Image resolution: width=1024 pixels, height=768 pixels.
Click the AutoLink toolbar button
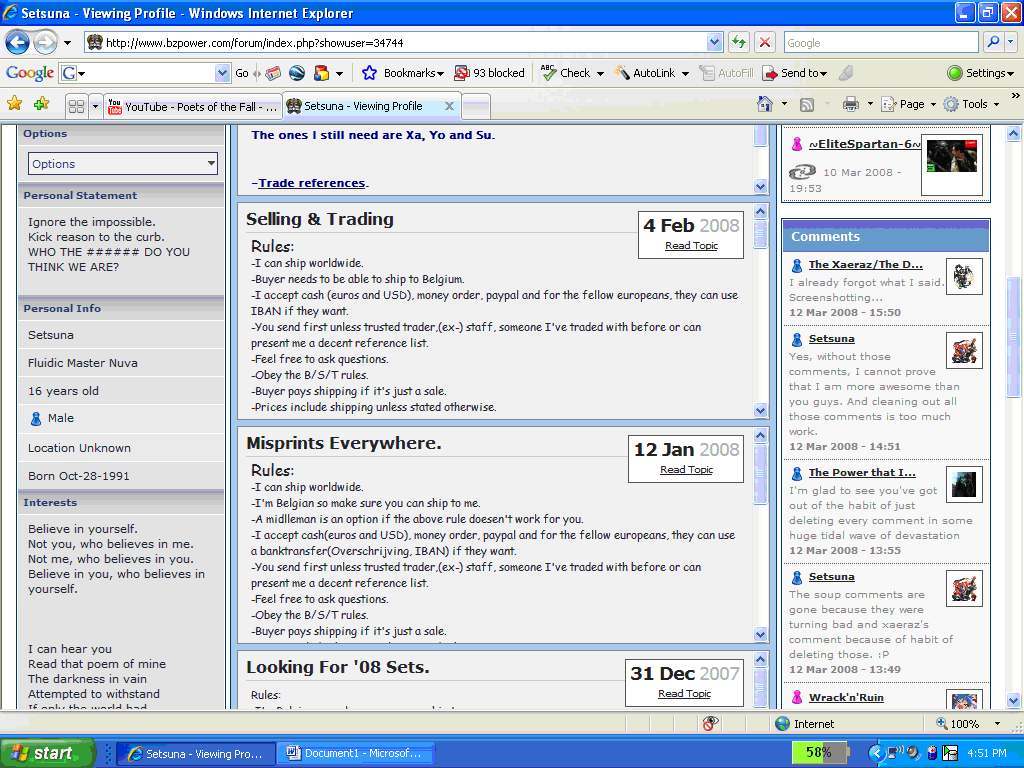click(x=645, y=73)
